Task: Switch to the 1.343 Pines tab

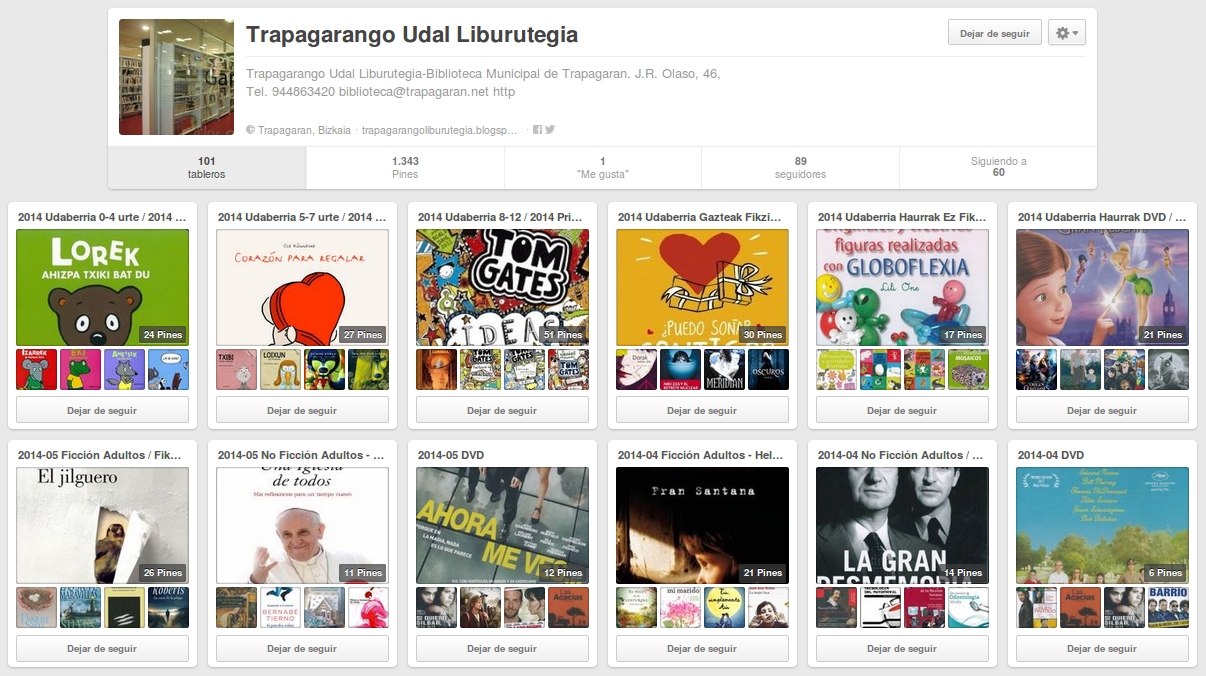Action: [x=405, y=167]
